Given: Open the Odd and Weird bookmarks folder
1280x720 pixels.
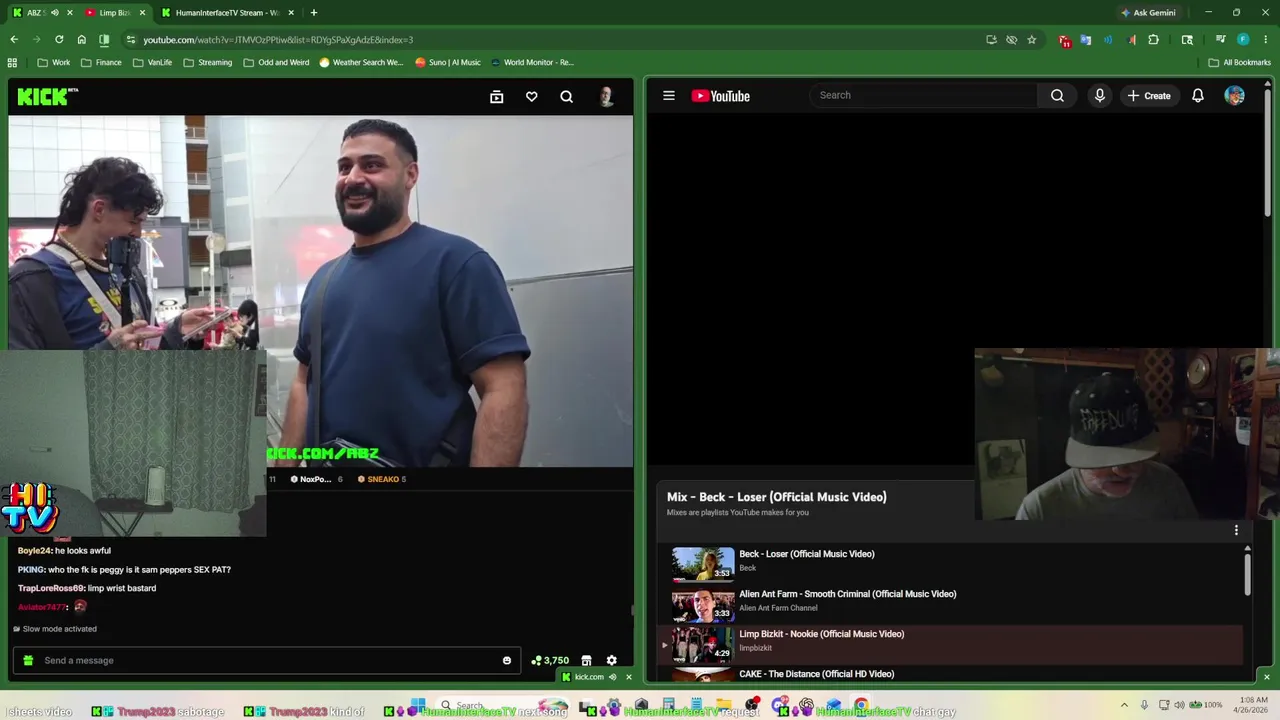Looking at the screenshot, I should 276,62.
